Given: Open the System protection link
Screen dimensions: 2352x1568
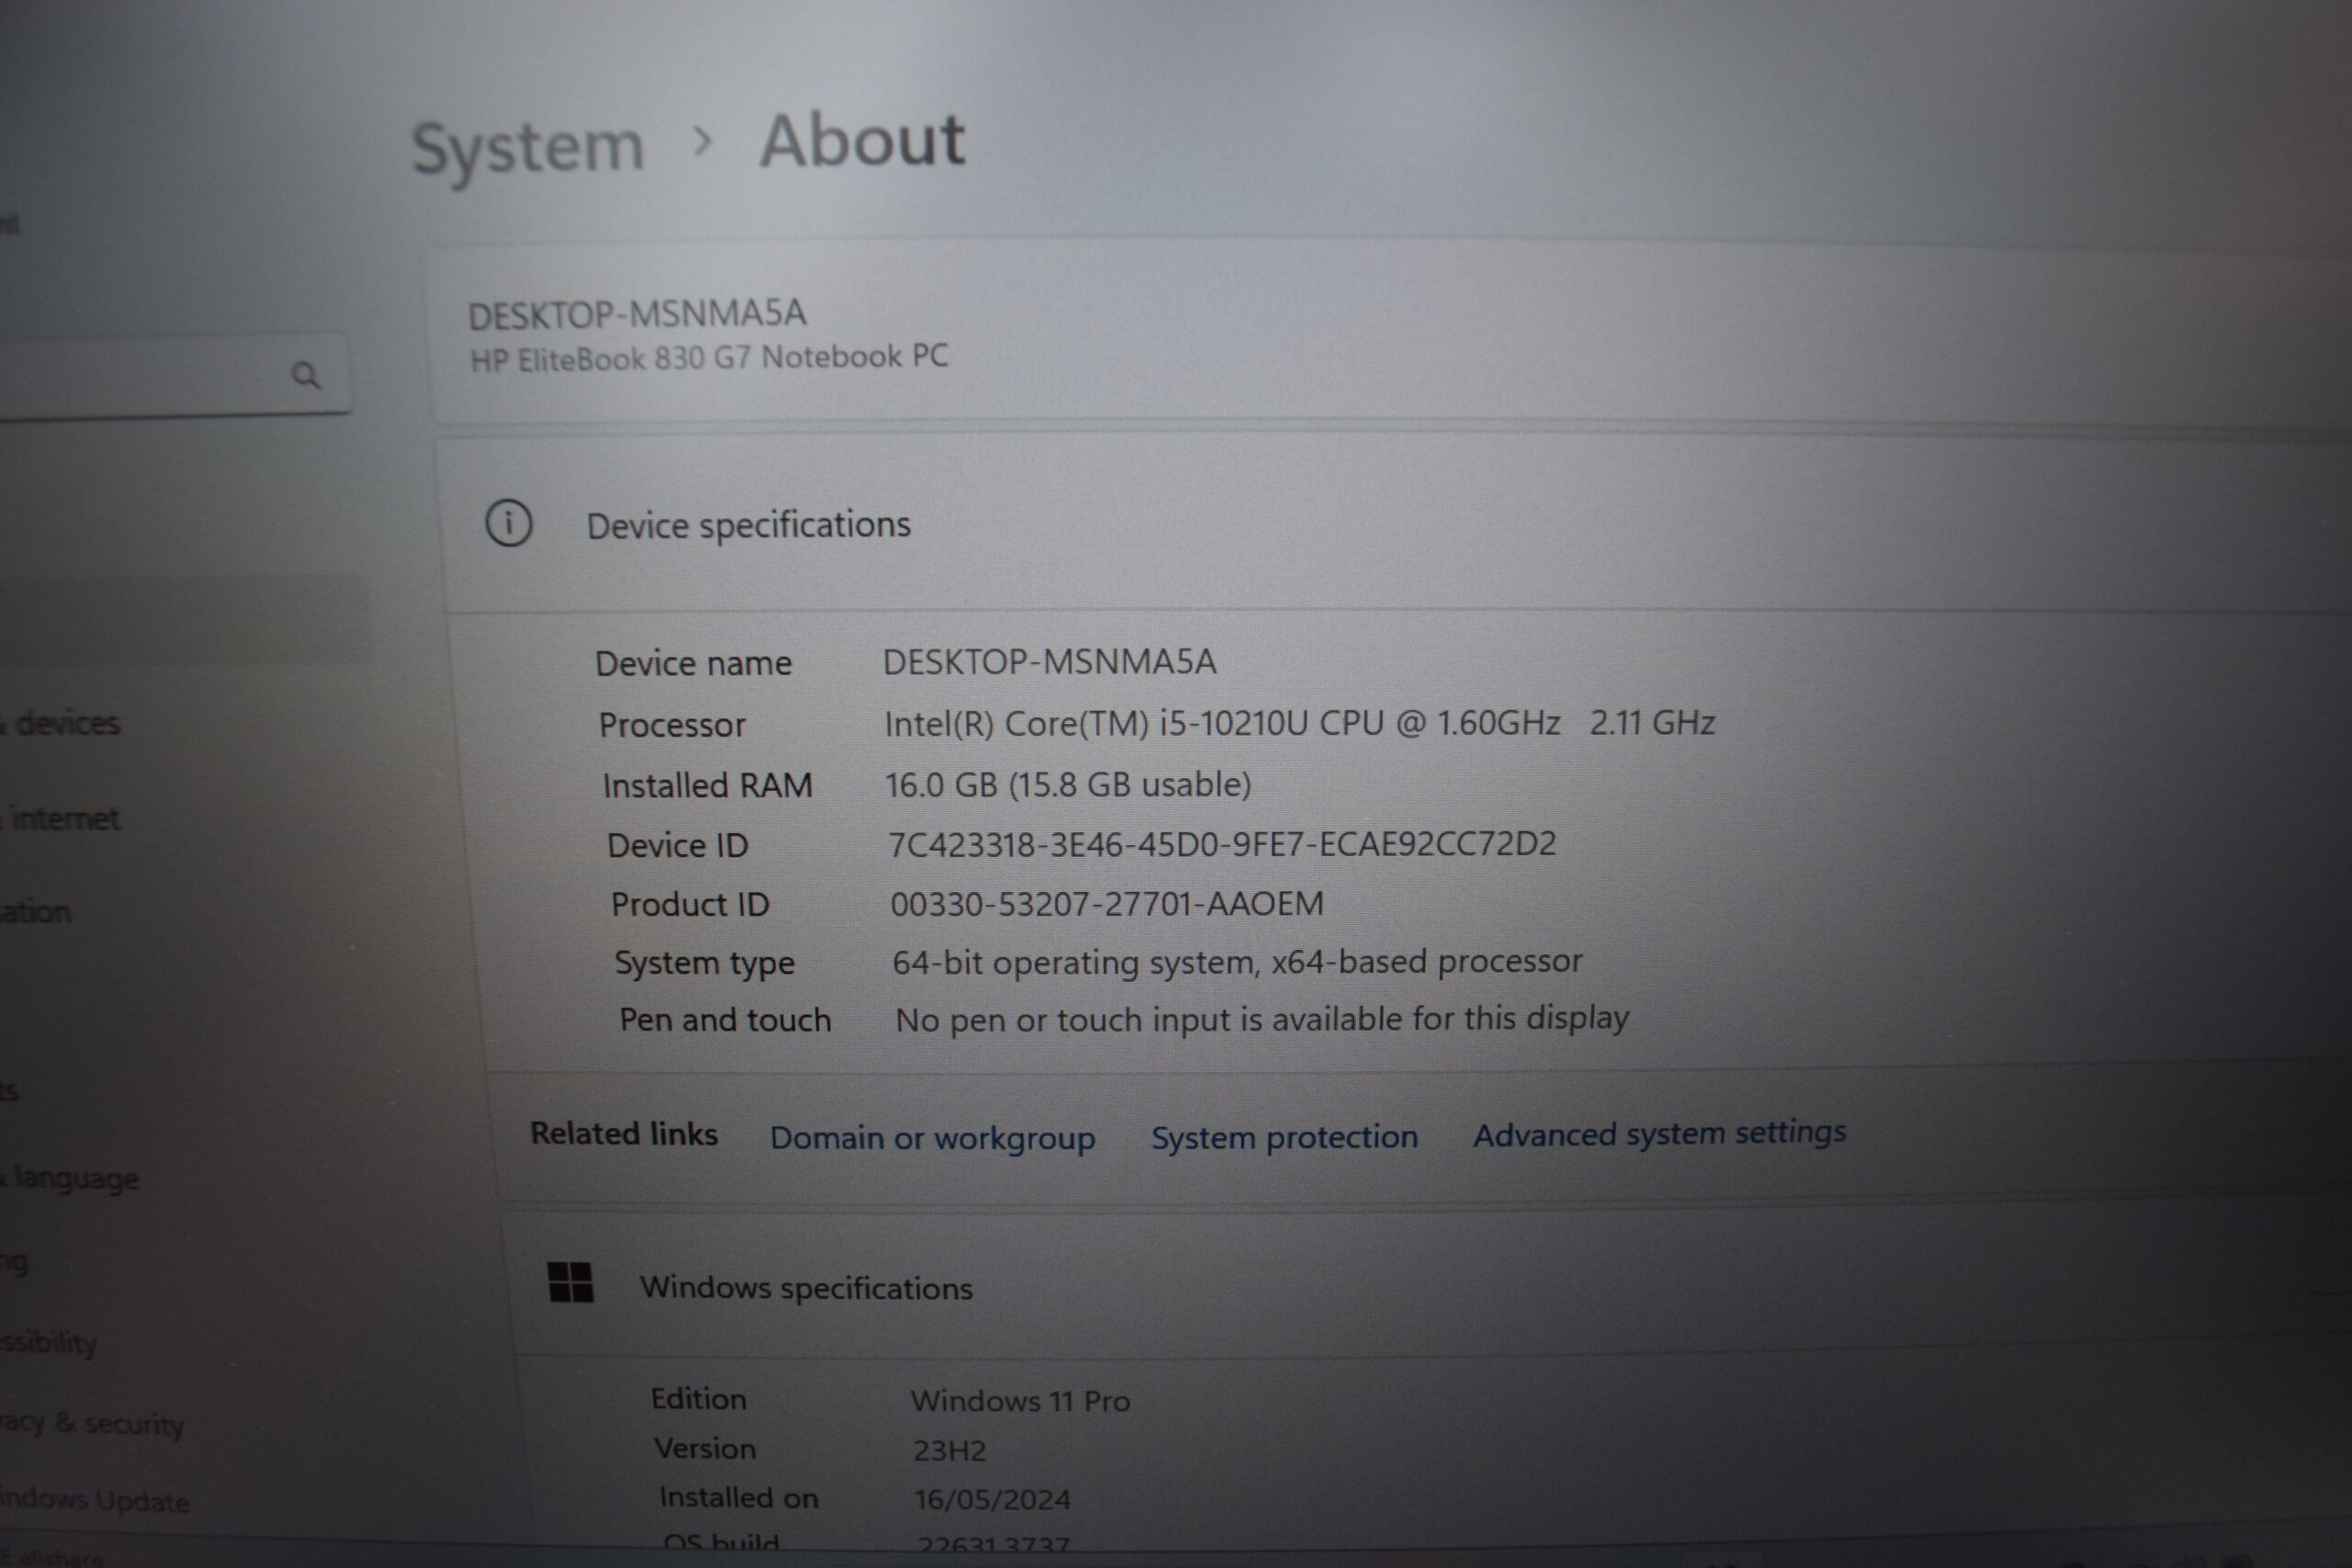Looking at the screenshot, I should [x=1284, y=1137].
